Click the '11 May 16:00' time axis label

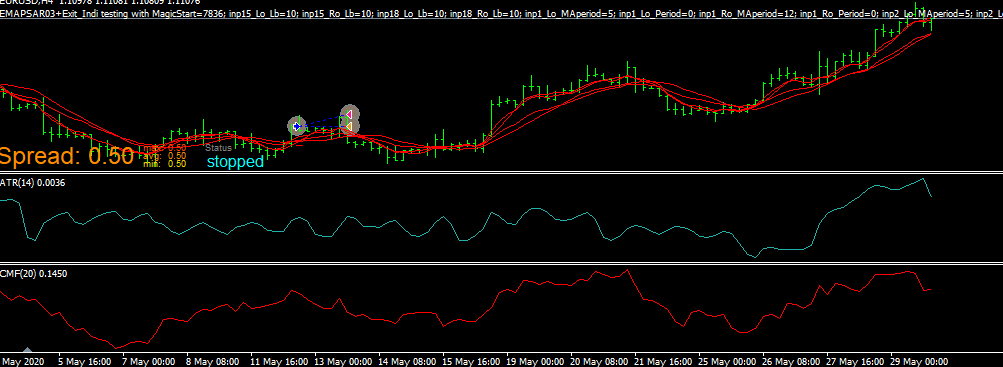(280, 361)
